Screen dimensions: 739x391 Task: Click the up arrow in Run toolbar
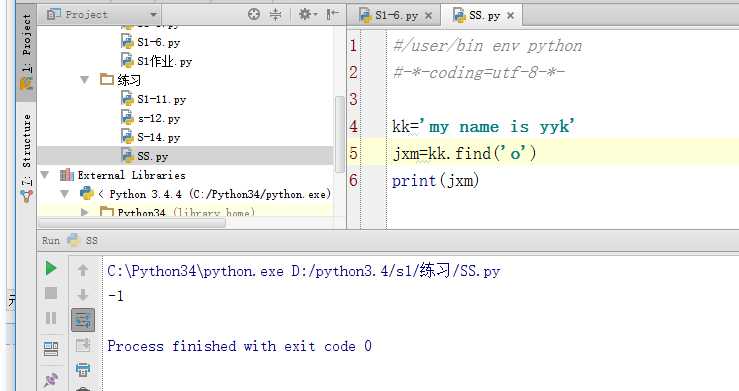(83, 270)
